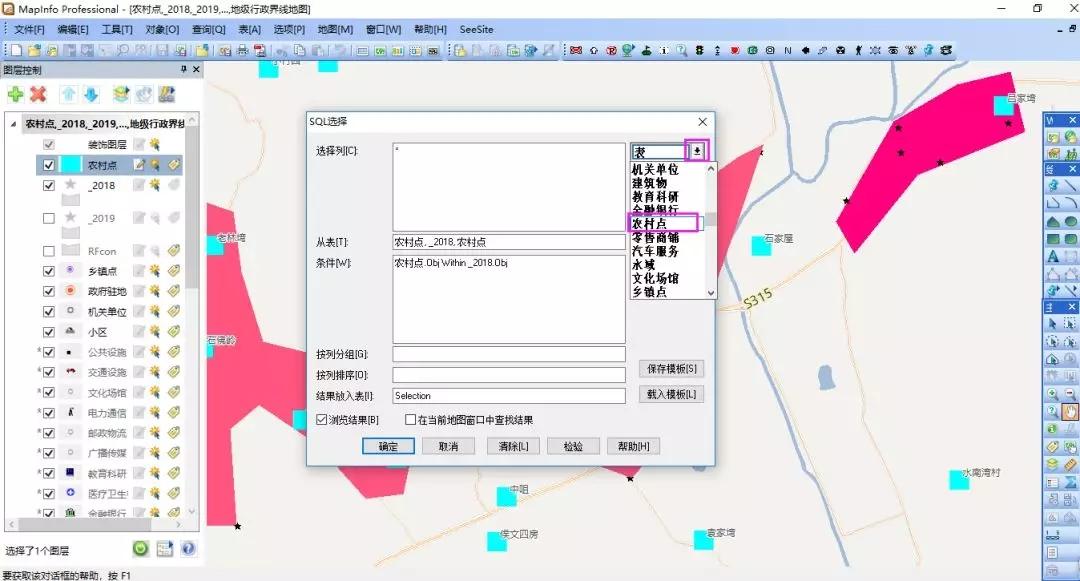Click the New Table toolbar icon
1080x581 pixels.
17,50
